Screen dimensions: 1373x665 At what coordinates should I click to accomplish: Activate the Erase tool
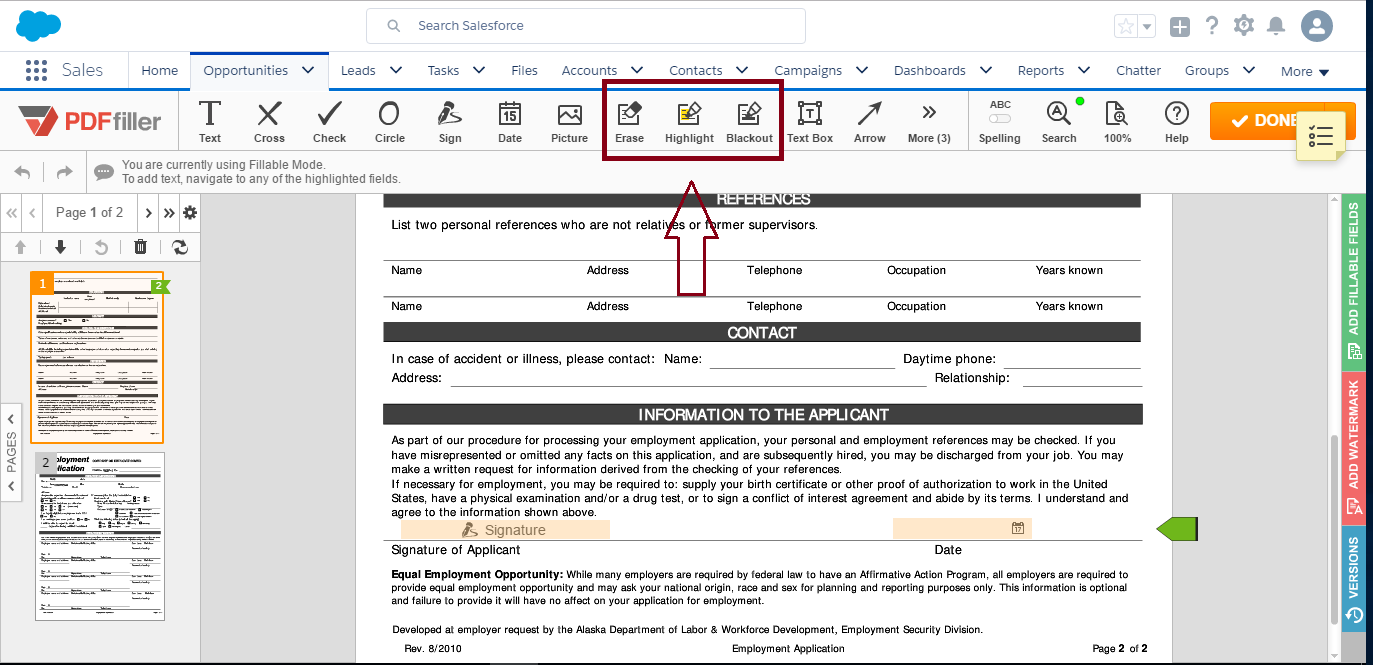click(630, 122)
